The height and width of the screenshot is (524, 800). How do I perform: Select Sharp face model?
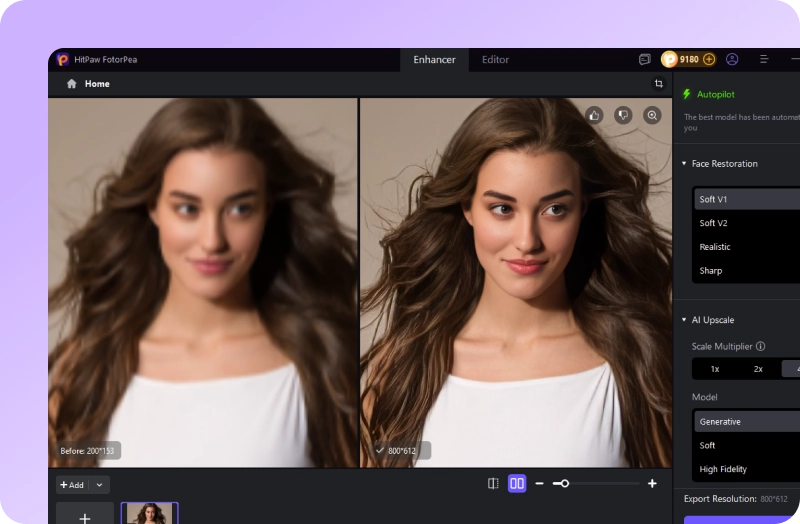click(x=747, y=270)
